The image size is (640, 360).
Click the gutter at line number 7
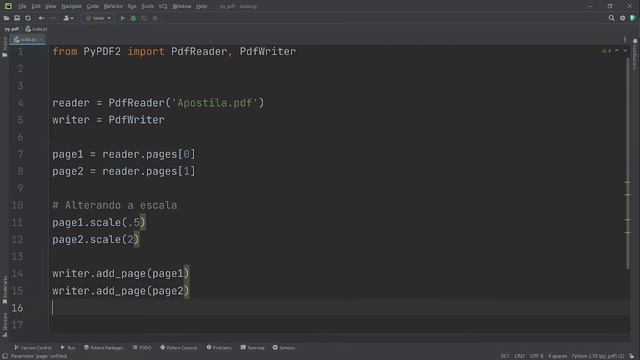click(20, 154)
